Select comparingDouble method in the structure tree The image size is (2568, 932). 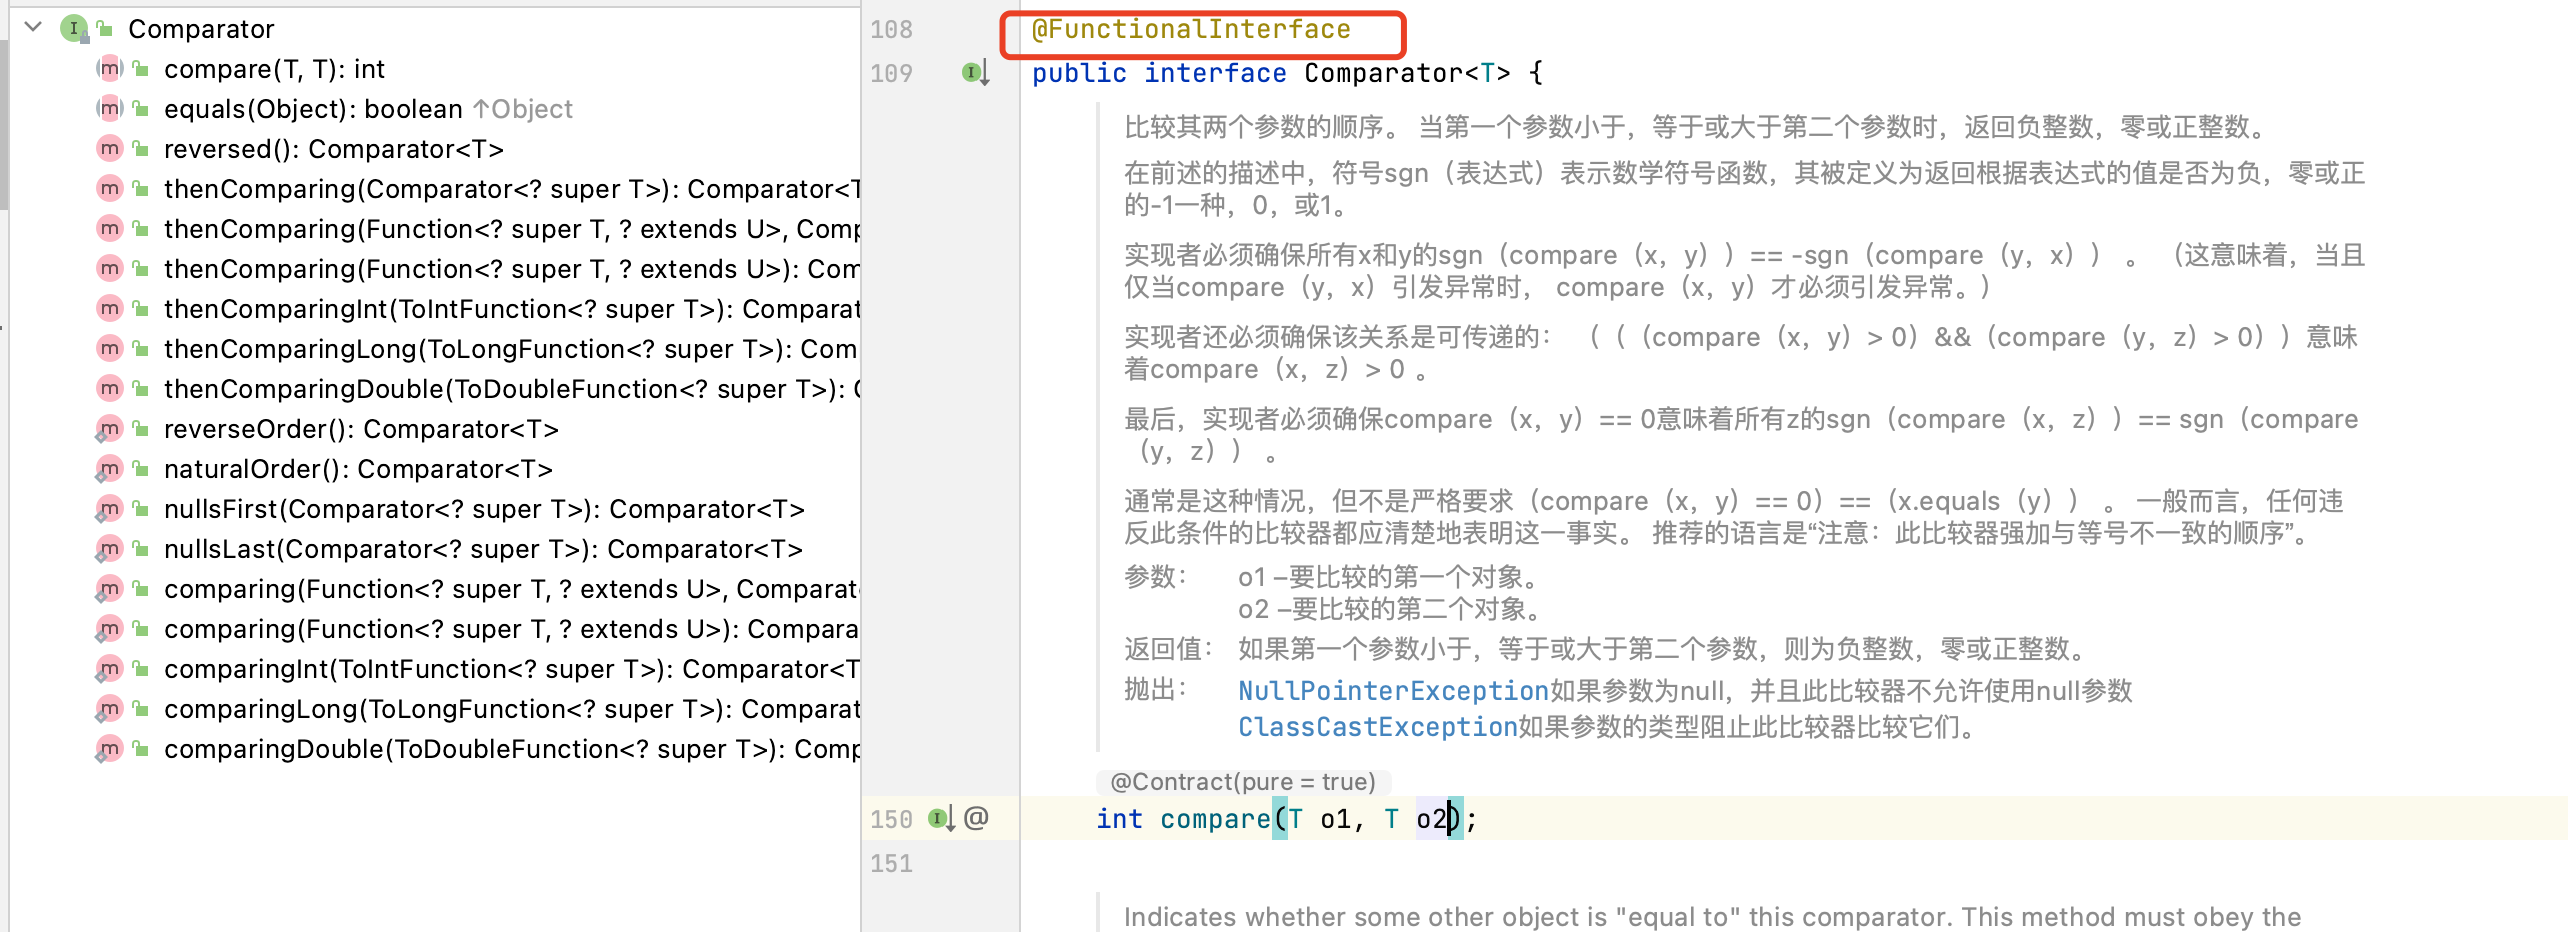pos(510,749)
